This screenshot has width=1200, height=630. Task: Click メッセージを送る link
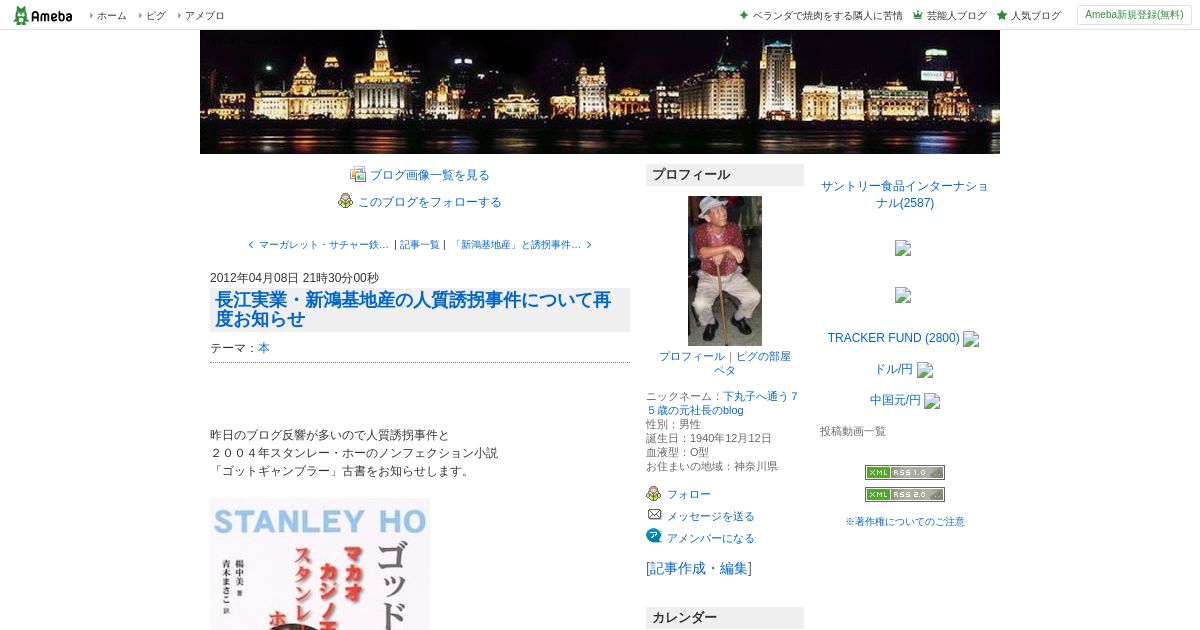(x=711, y=517)
